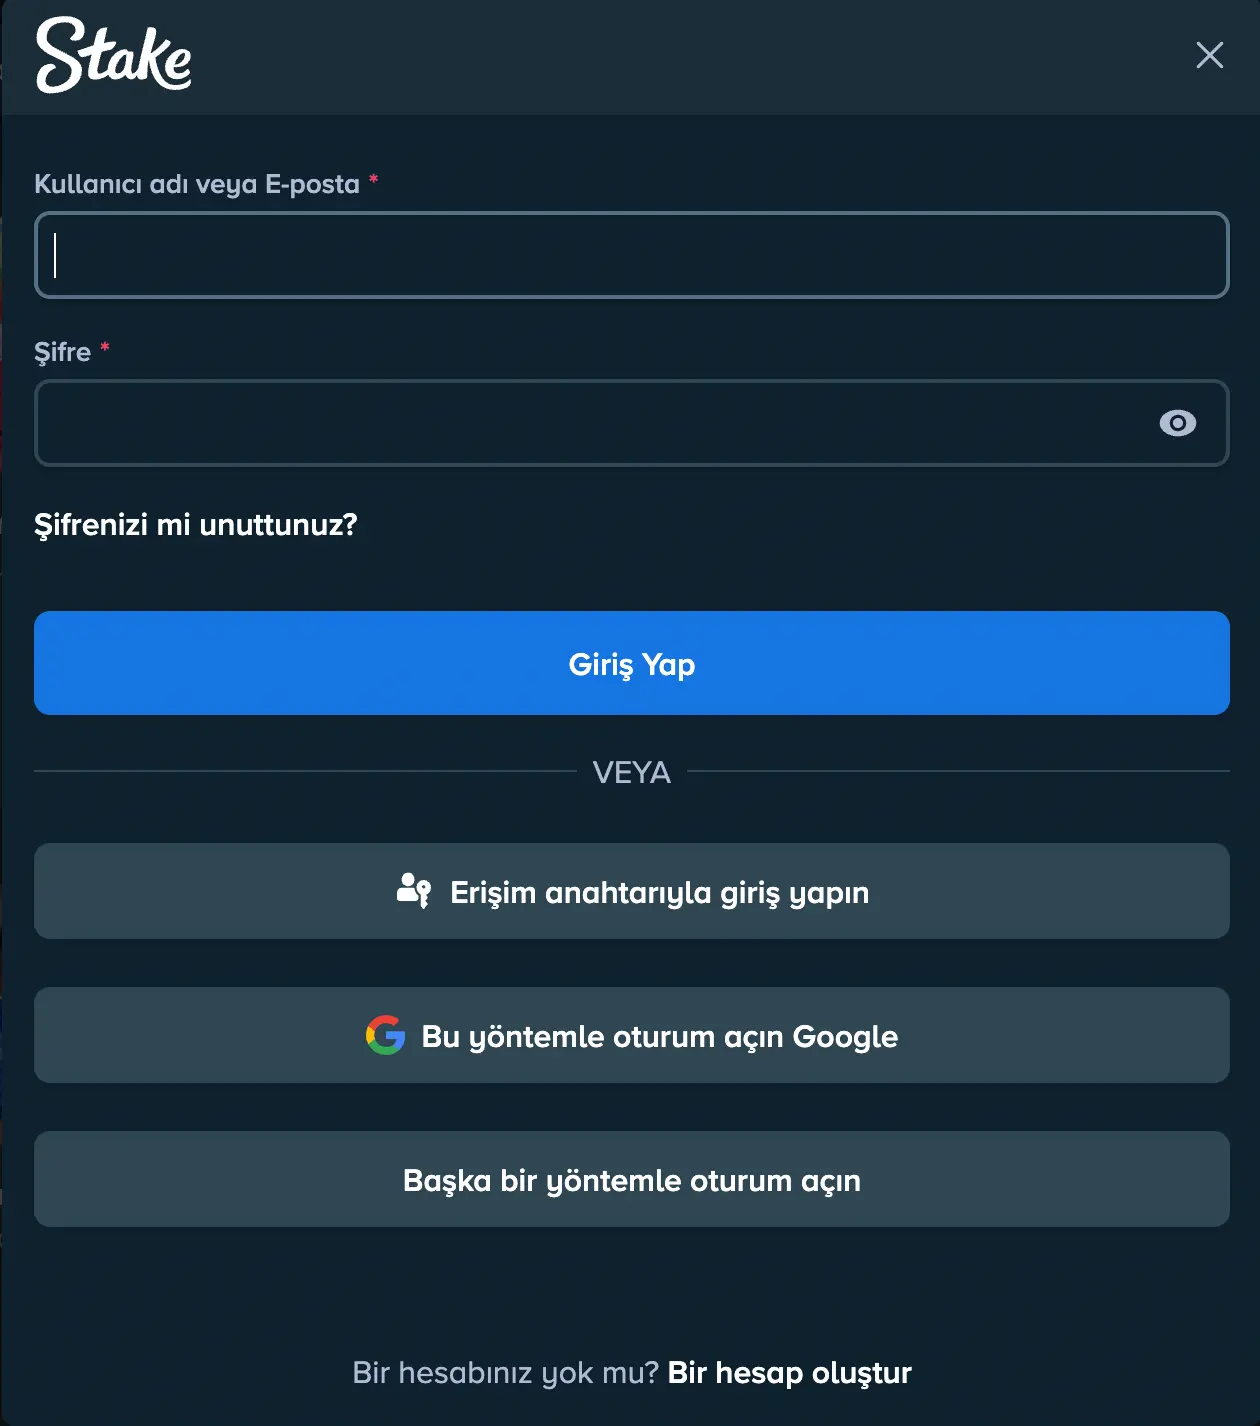The width and height of the screenshot is (1260, 1426).
Task: Click the Google logo icon
Action: point(385,1035)
